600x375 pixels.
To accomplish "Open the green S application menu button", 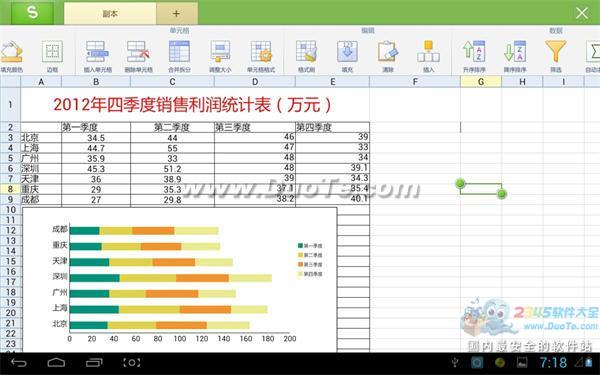I will pyautogui.click(x=32, y=13).
